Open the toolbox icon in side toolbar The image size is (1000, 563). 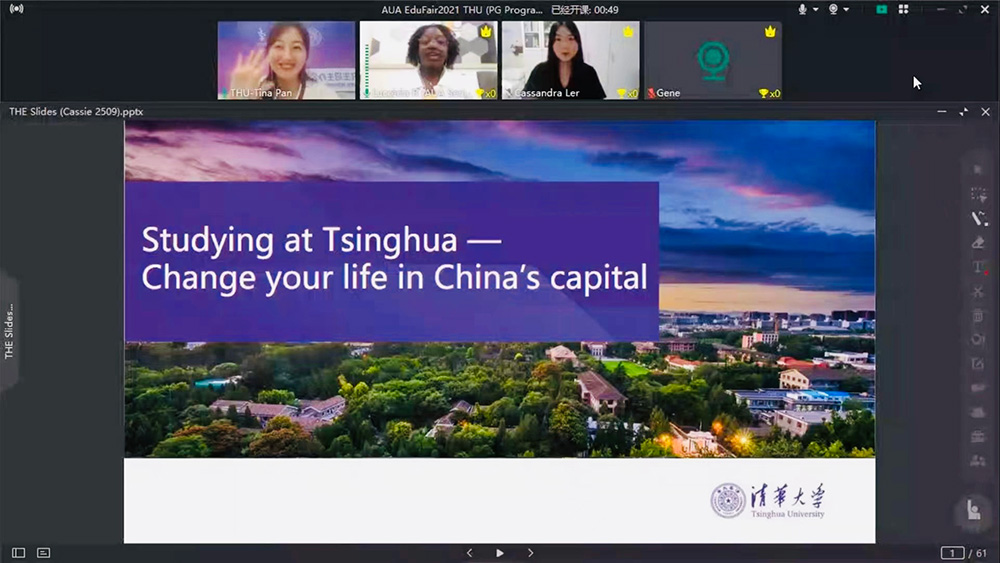(978, 437)
